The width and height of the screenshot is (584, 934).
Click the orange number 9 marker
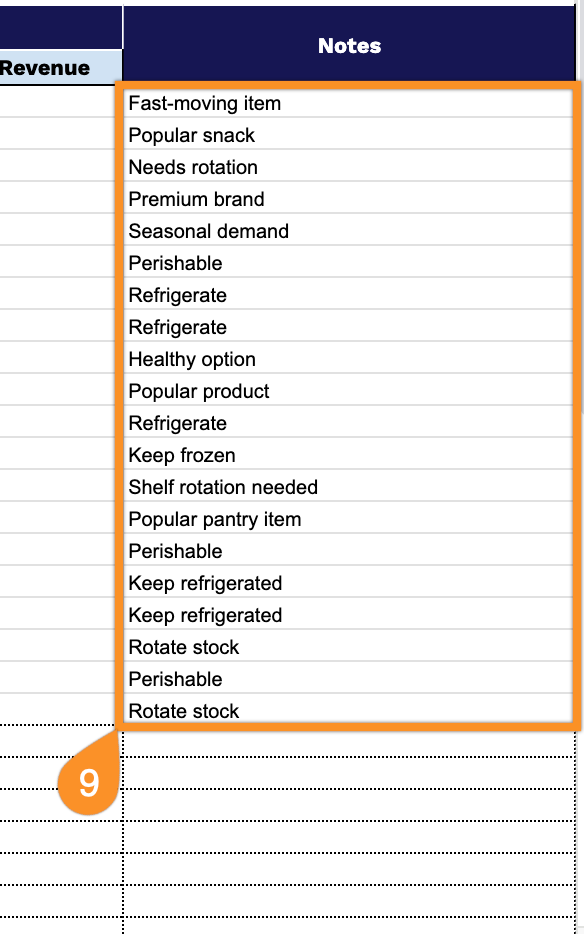(89, 782)
